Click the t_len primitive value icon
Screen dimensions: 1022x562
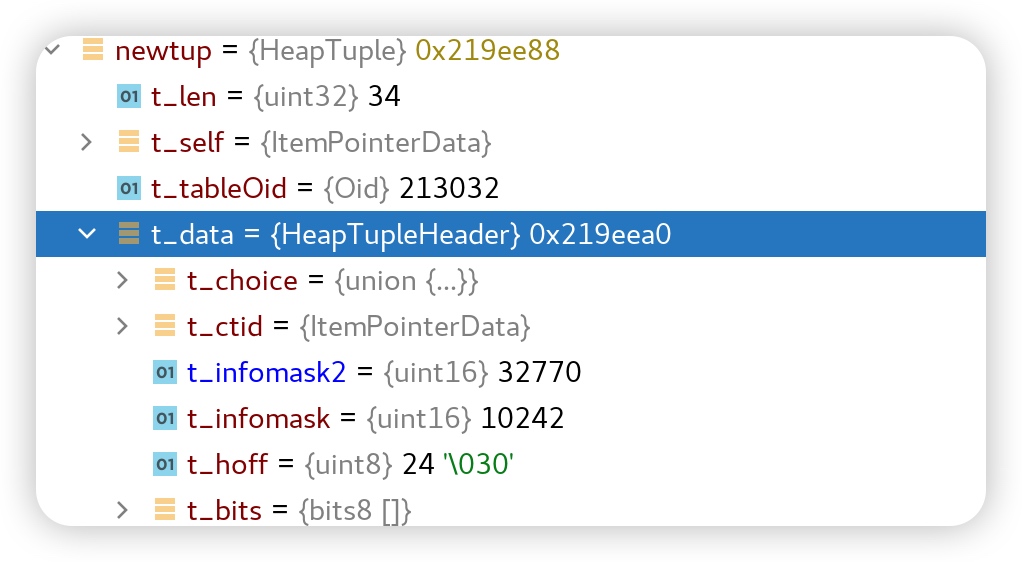[x=129, y=96]
